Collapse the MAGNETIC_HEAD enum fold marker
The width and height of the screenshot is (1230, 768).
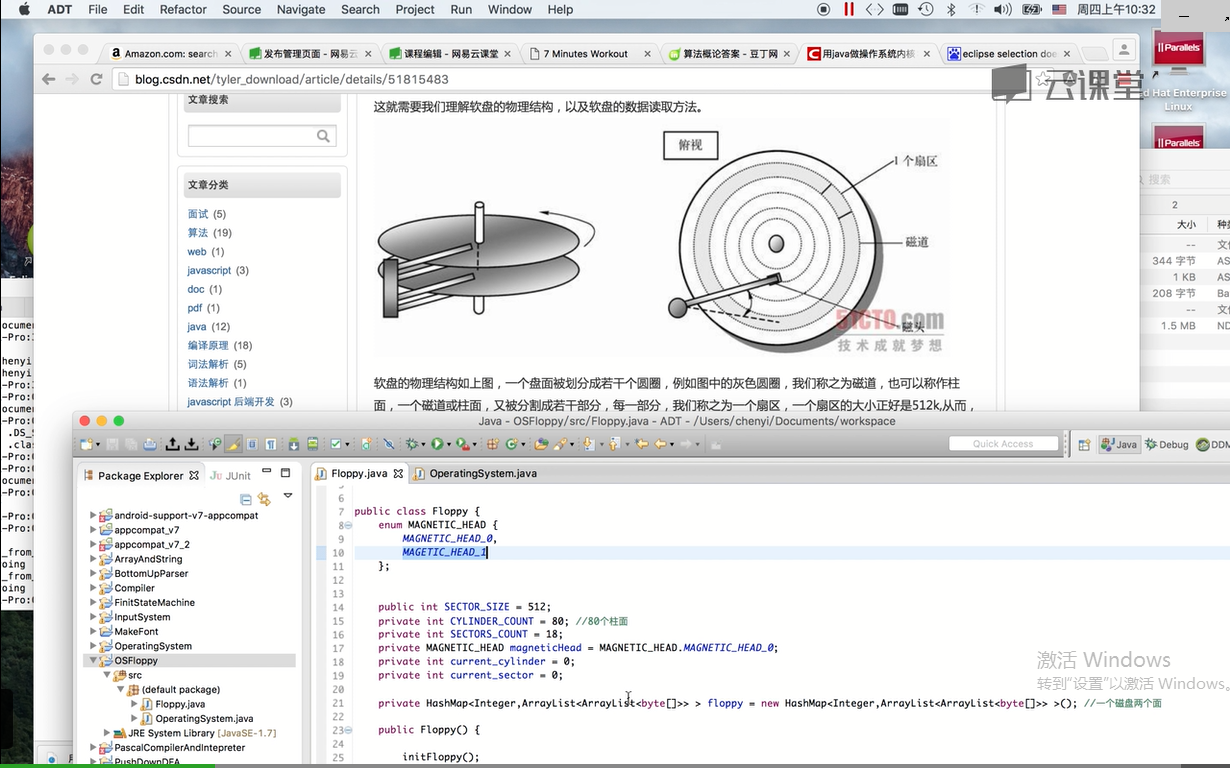(348, 525)
